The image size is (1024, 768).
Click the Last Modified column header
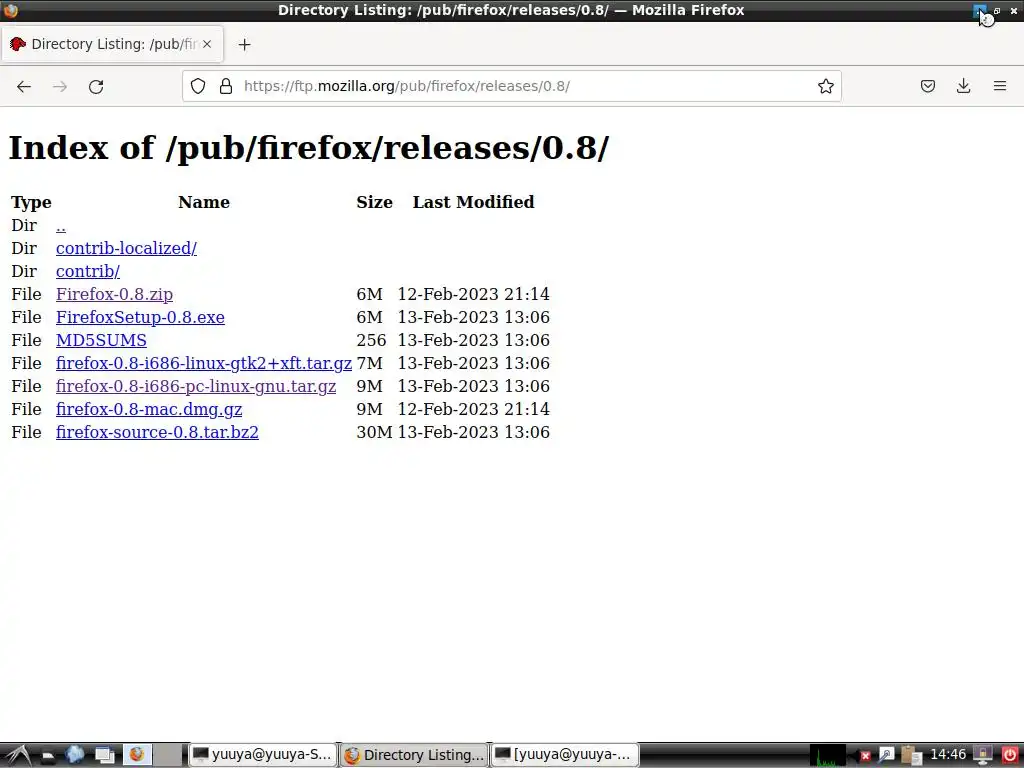click(x=473, y=202)
